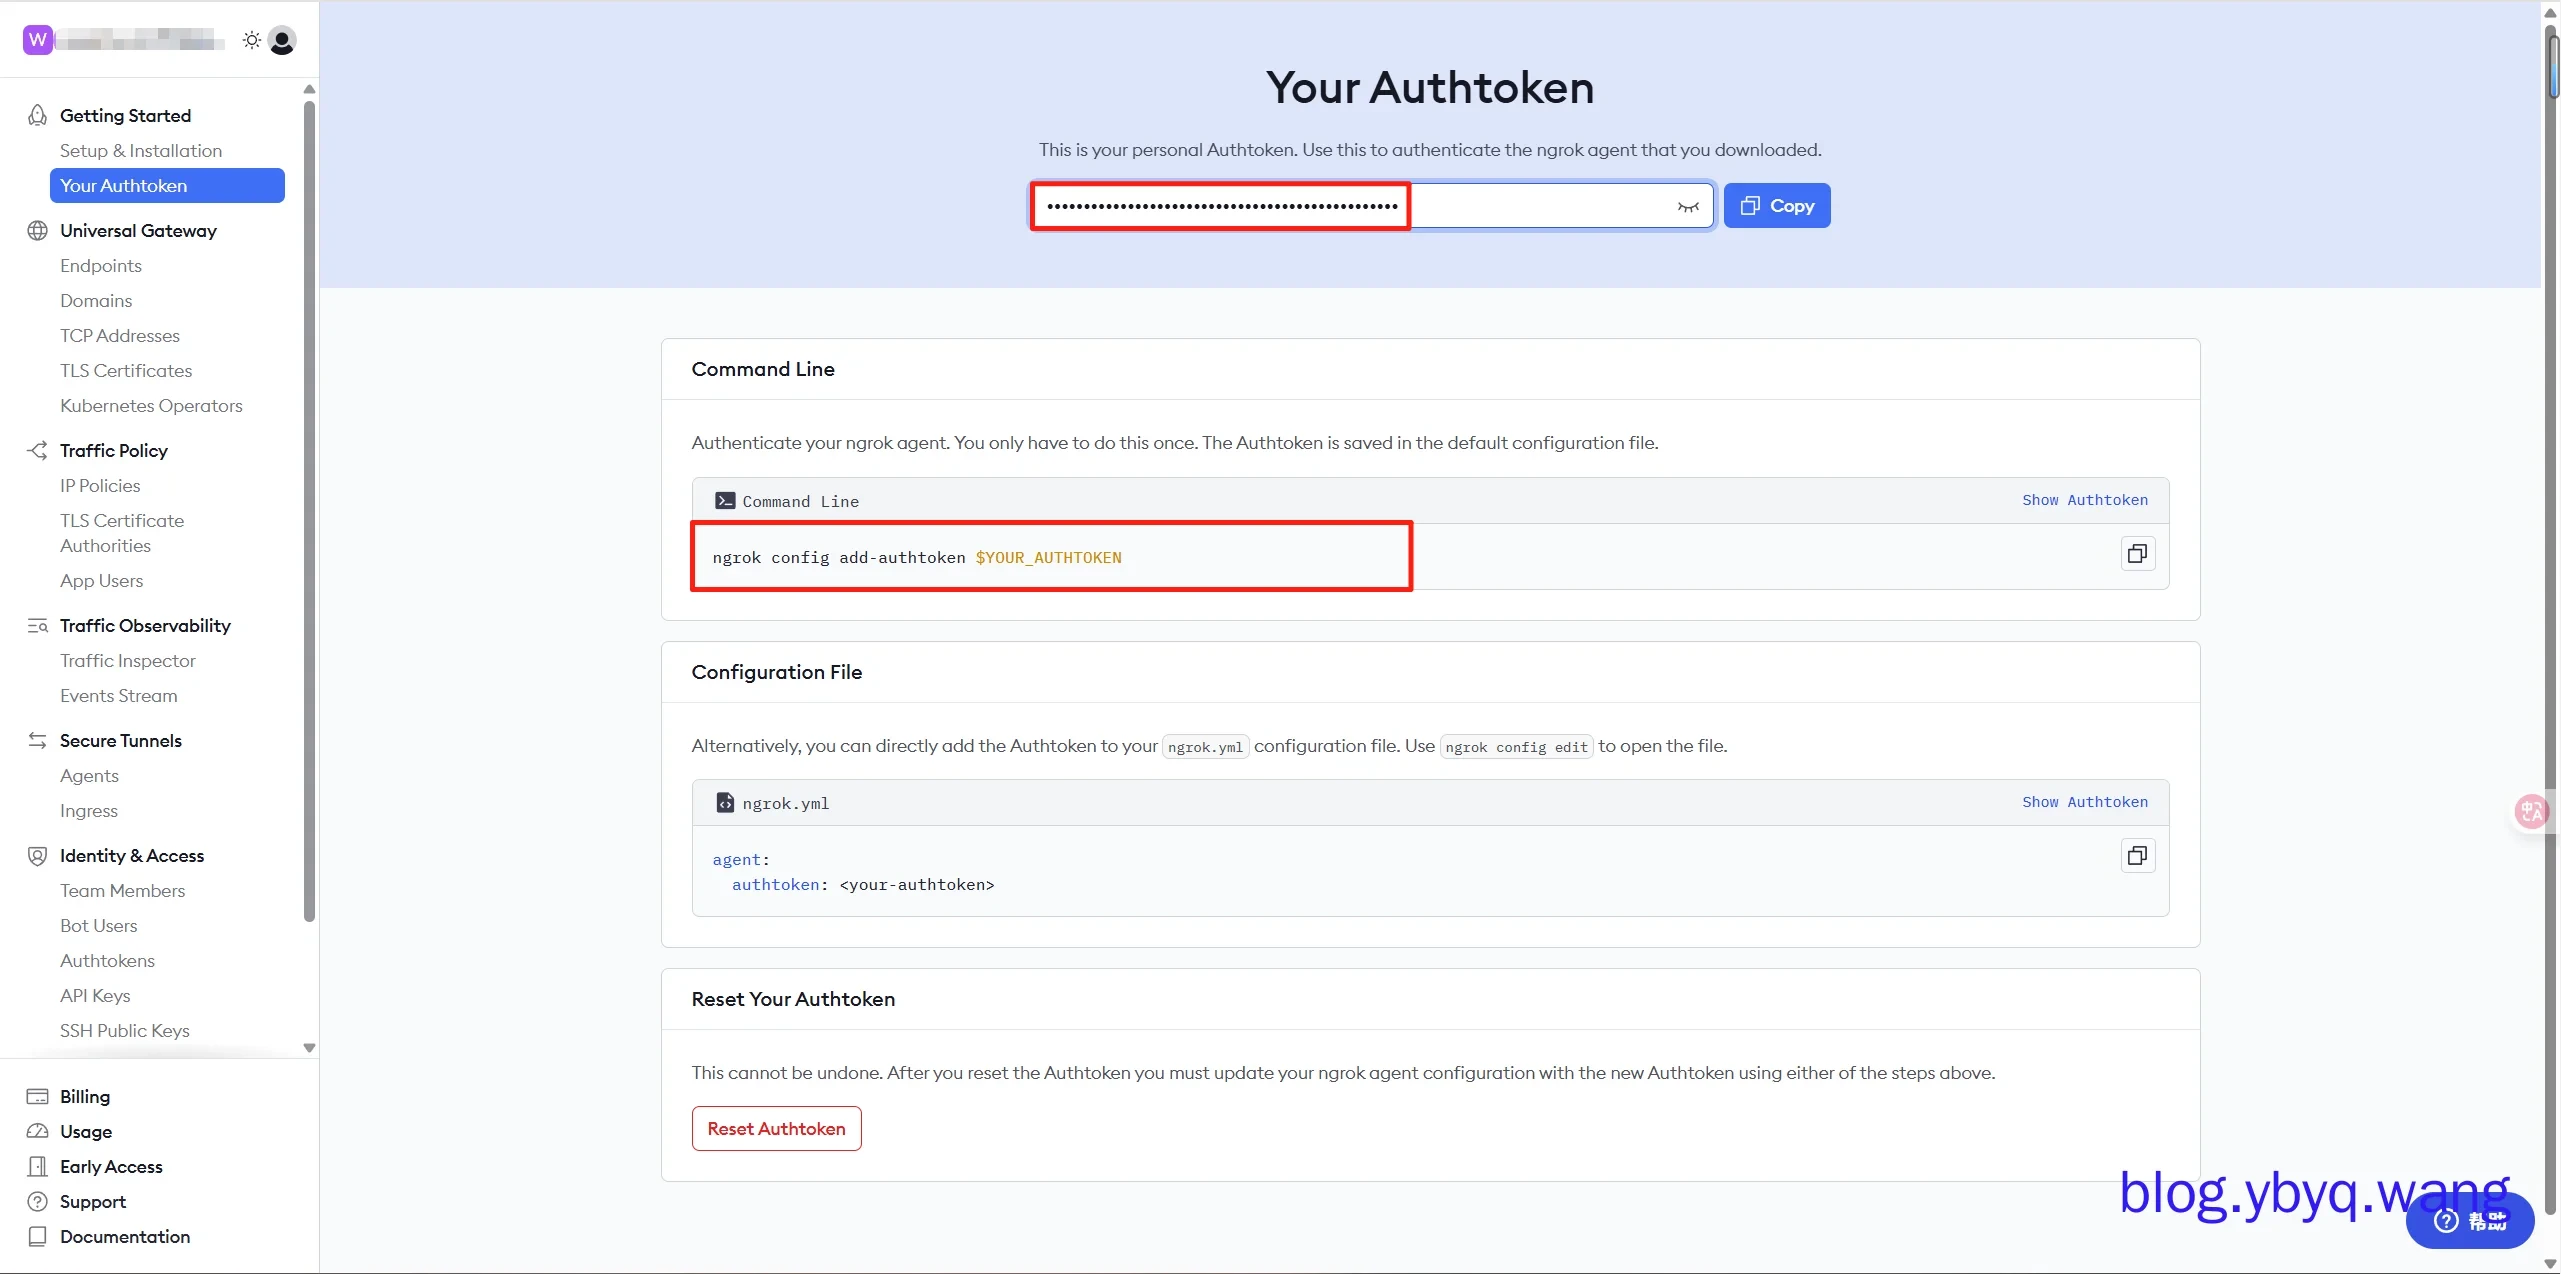2561x1274 pixels.
Task: Click the Reset Authtoken button
Action: tap(776, 1128)
